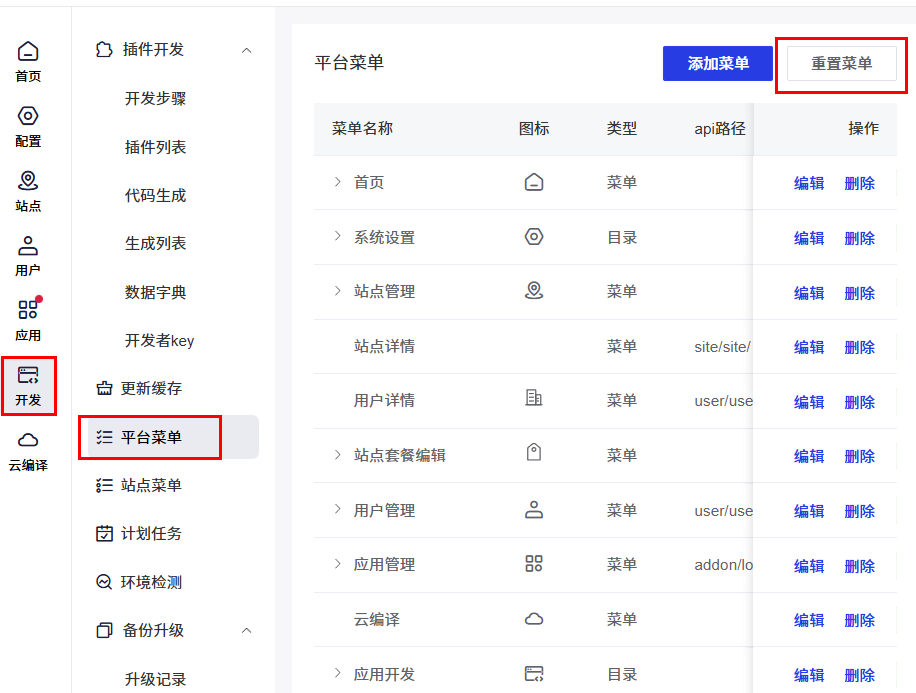This screenshot has height=693, width=916.
Task: Collapse the 备份升级 menu group
Action: click(x=247, y=631)
